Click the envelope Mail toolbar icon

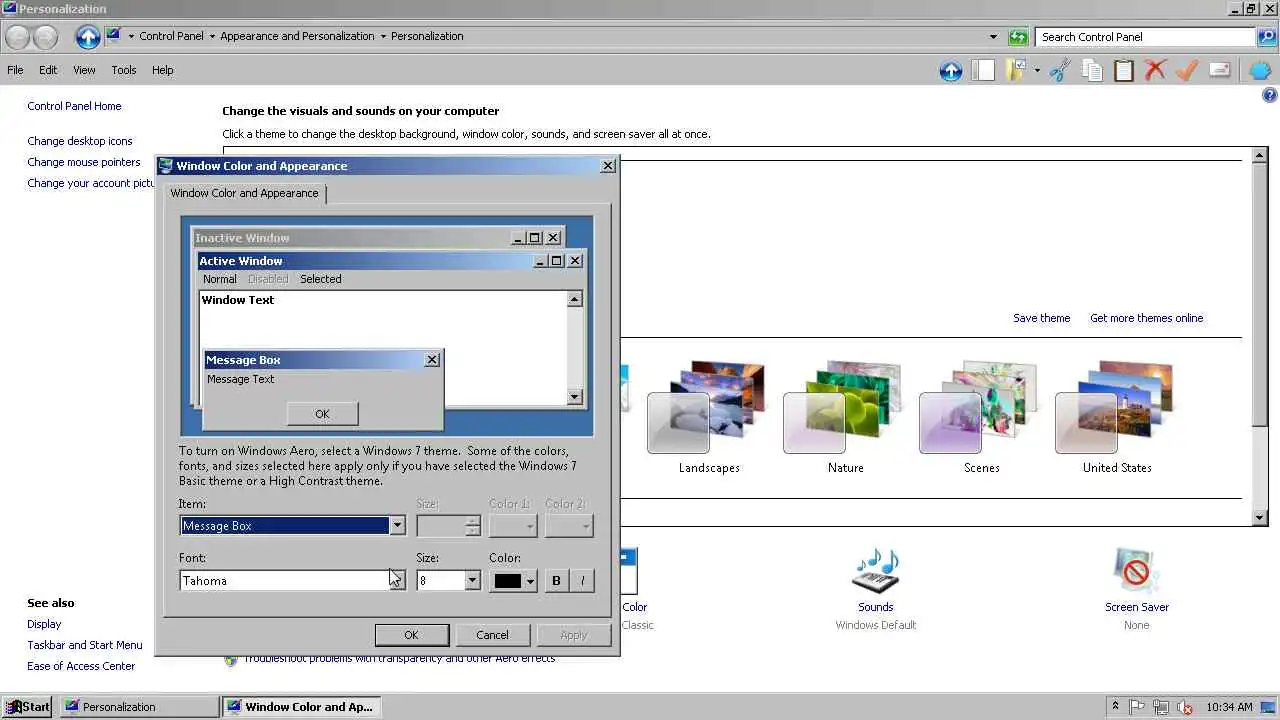click(x=1219, y=70)
